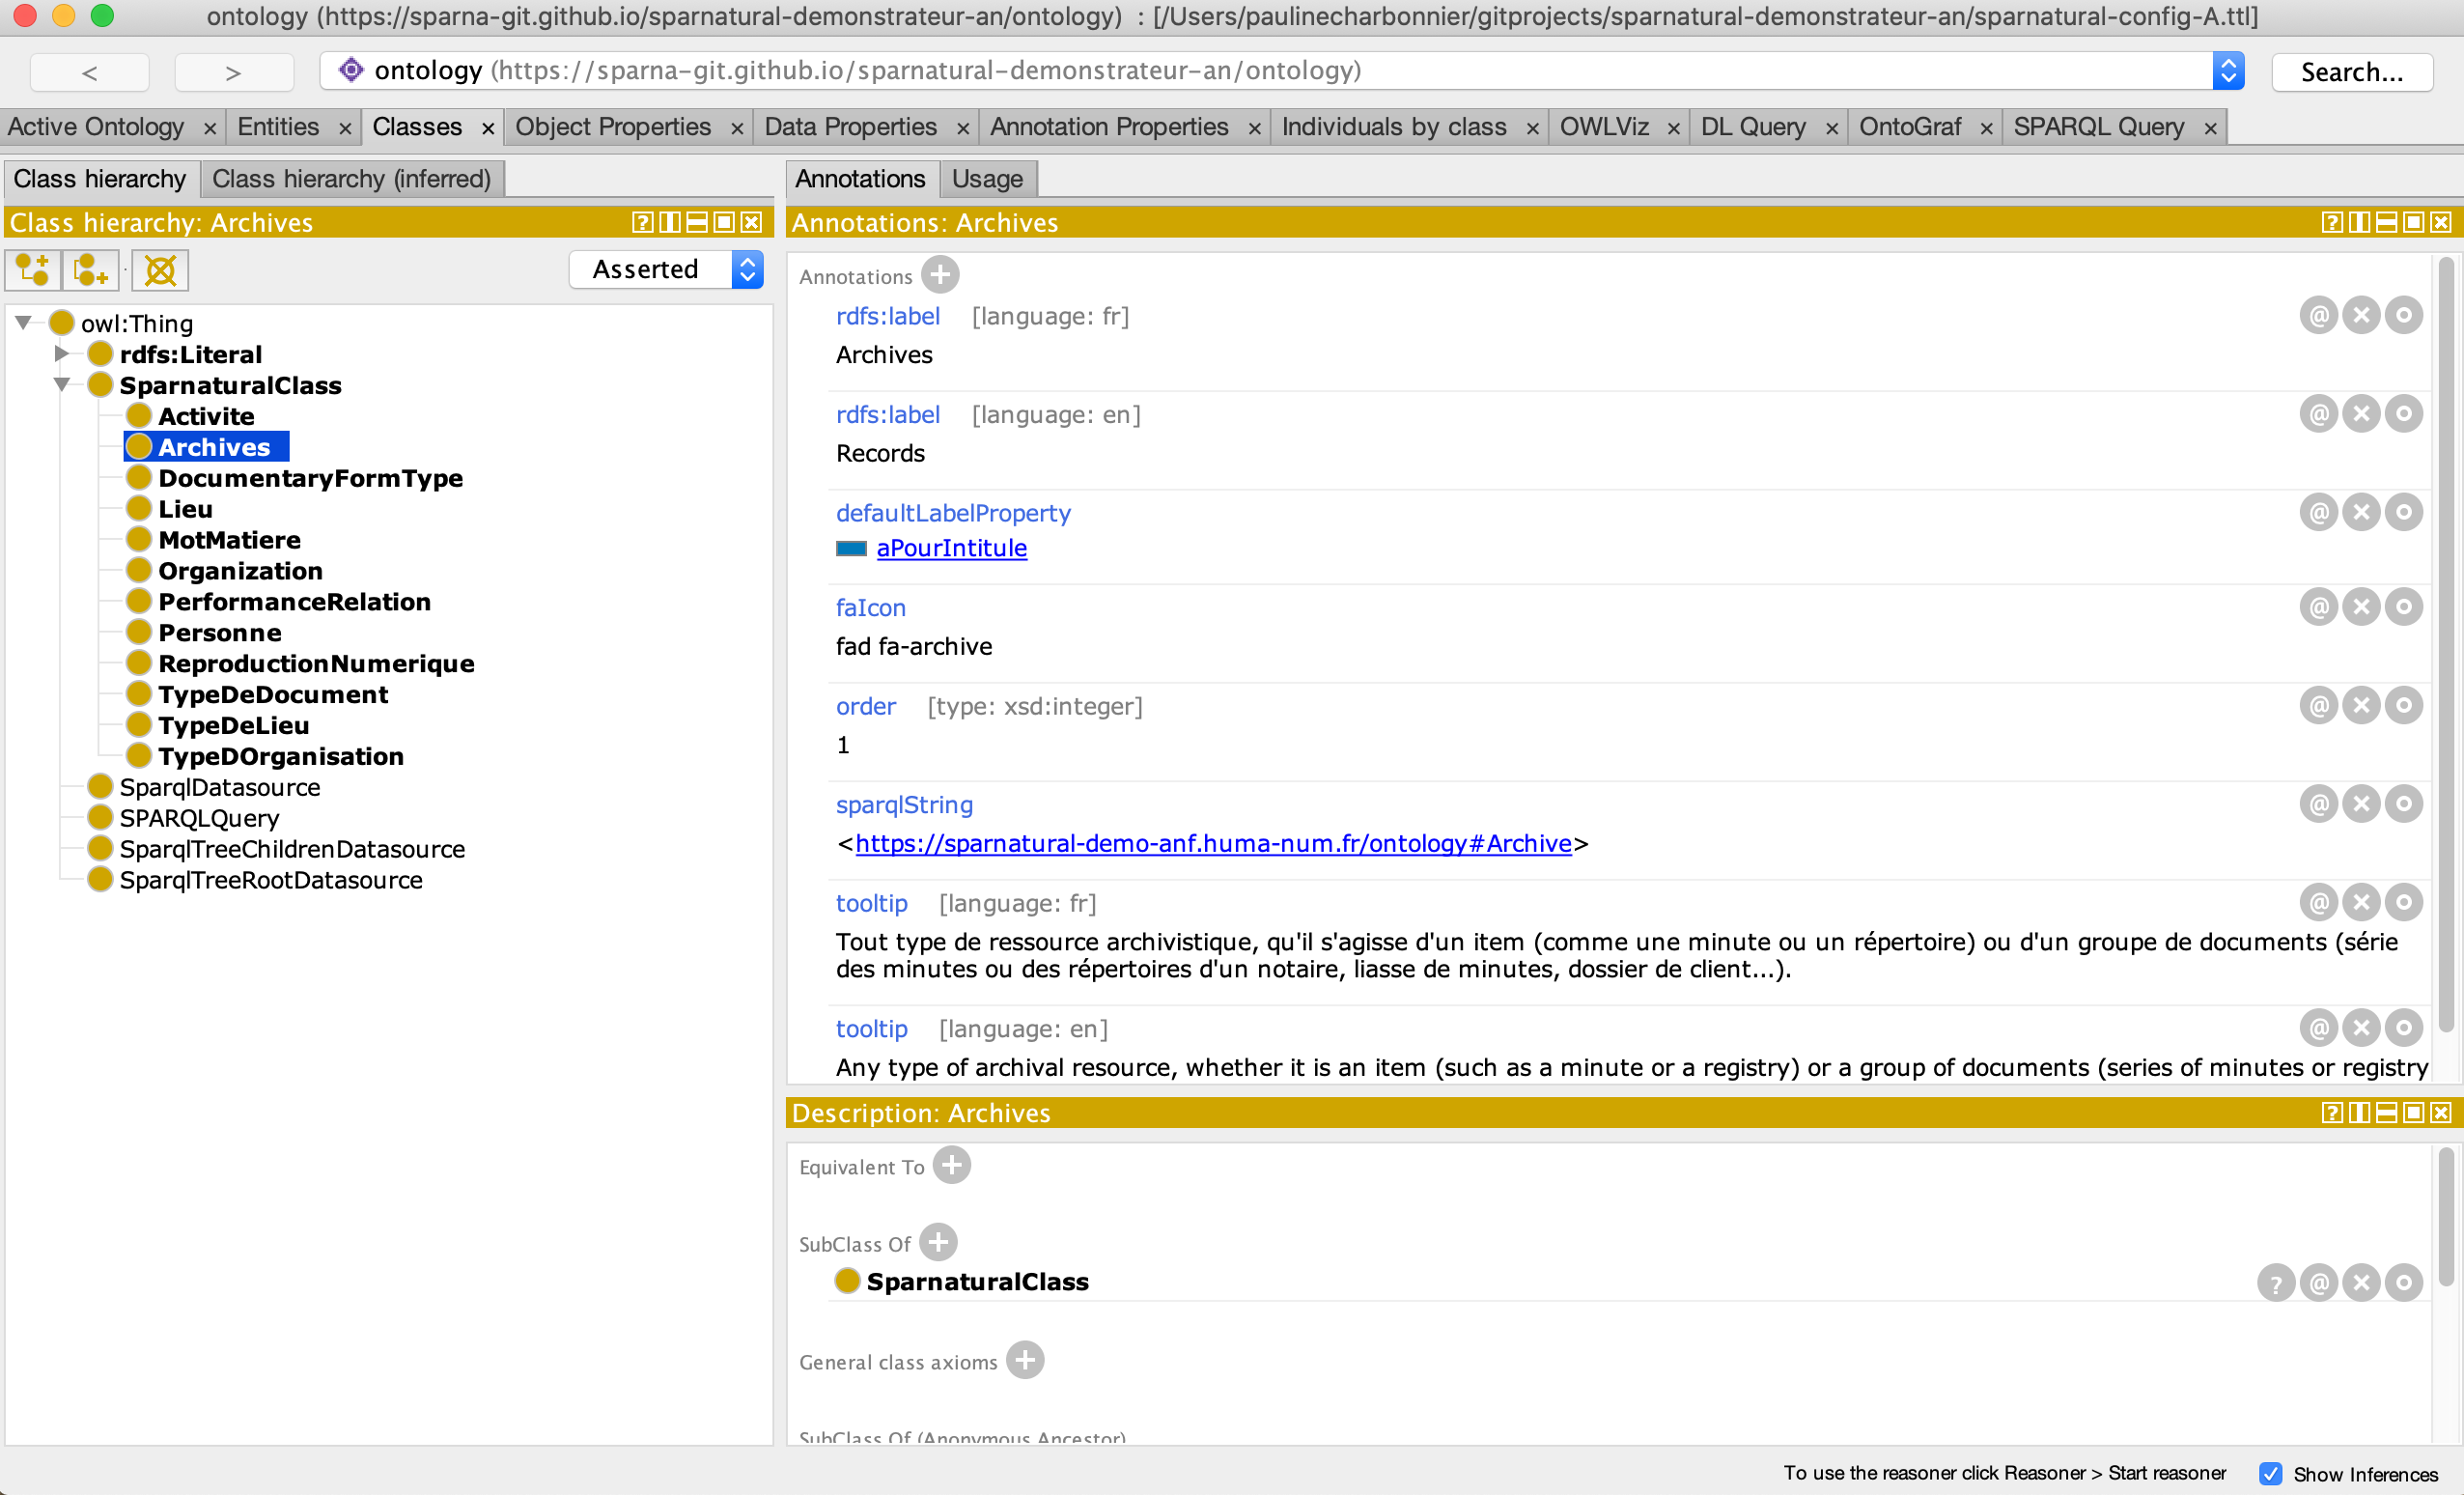Screen dimensions: 2464x1495
Task: Switch to the Object Properties tab
Action: click(612, 126)
